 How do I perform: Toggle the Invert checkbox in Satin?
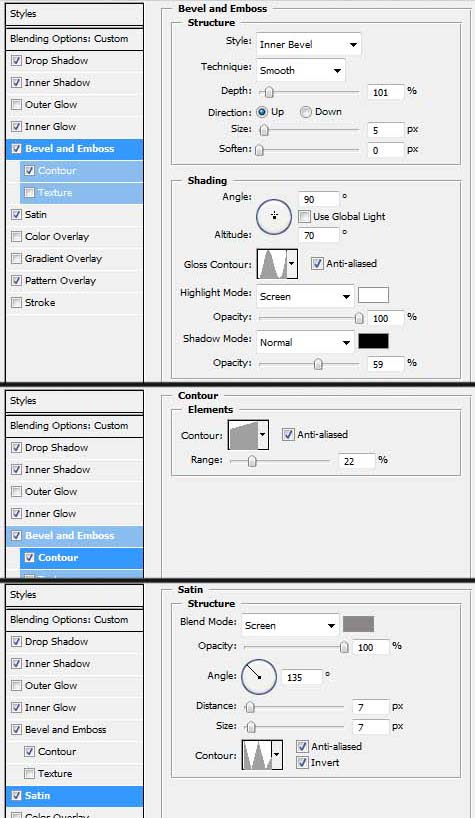tap(302, 763)
